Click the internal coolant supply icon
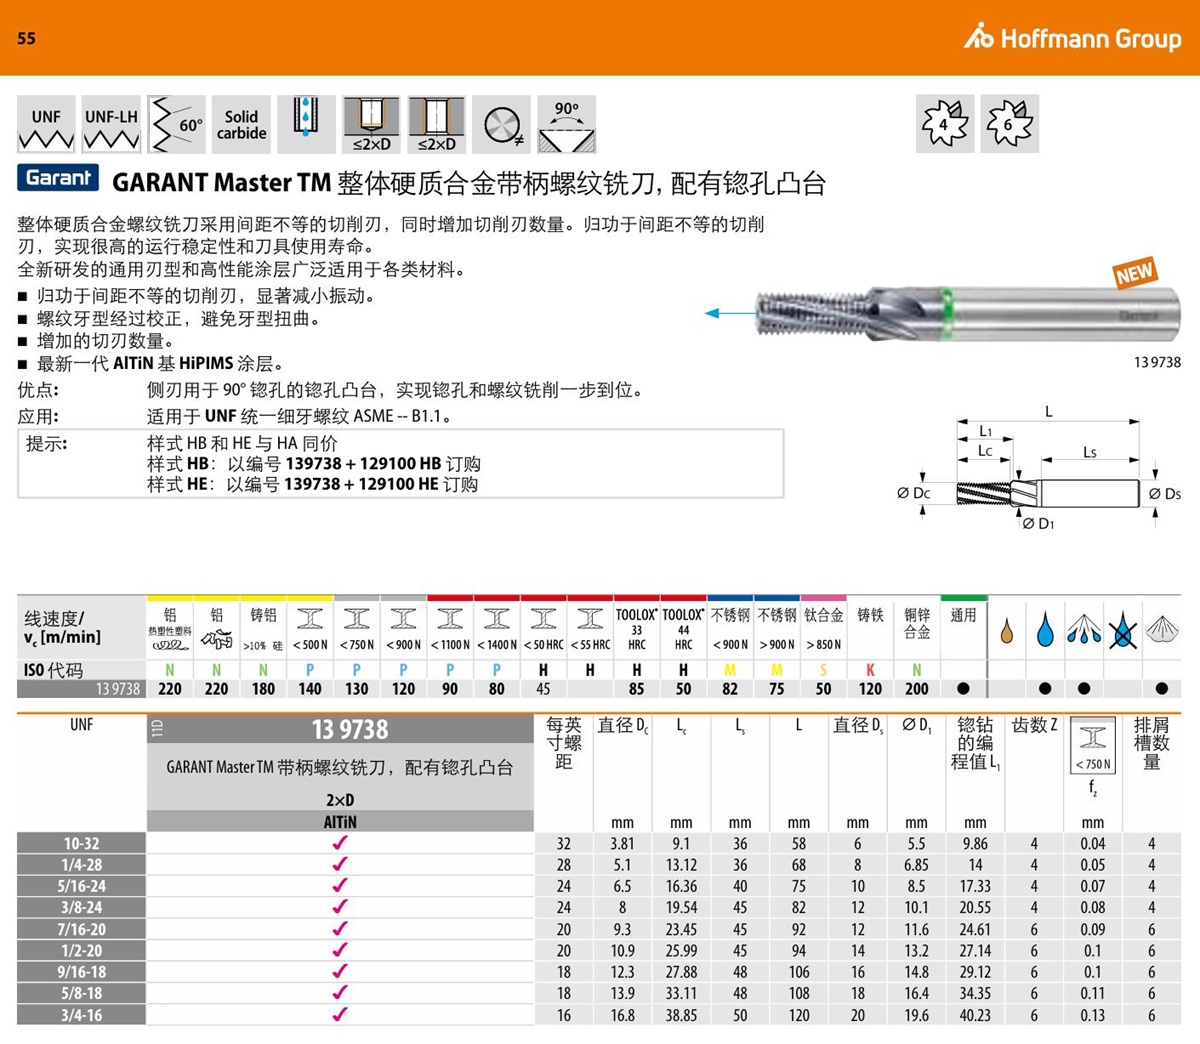The width and height of the screenshot is (1200, 1044). point(306,125)
